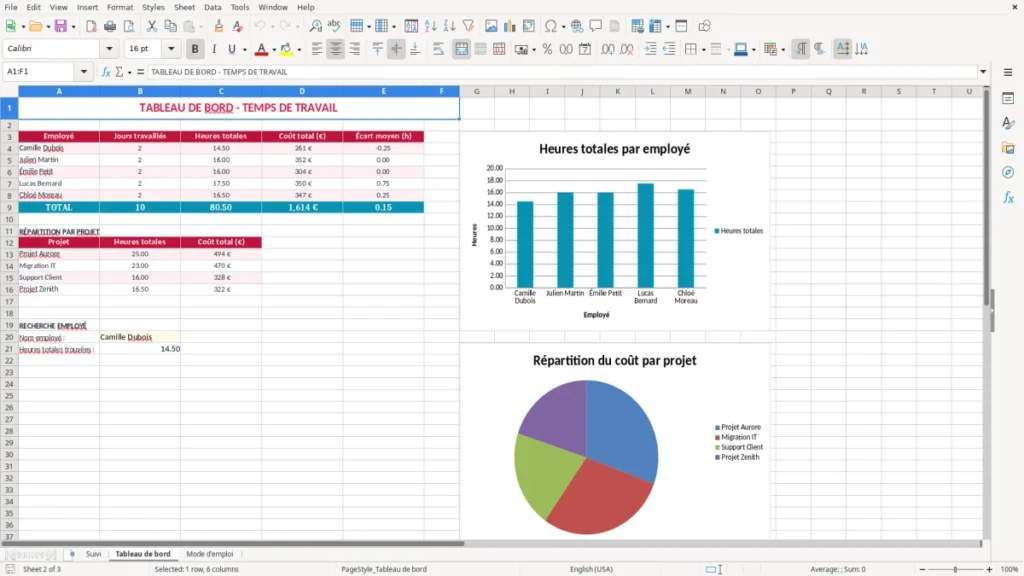
Task: Export directly as PDF
Action: (x=91, y=26)
